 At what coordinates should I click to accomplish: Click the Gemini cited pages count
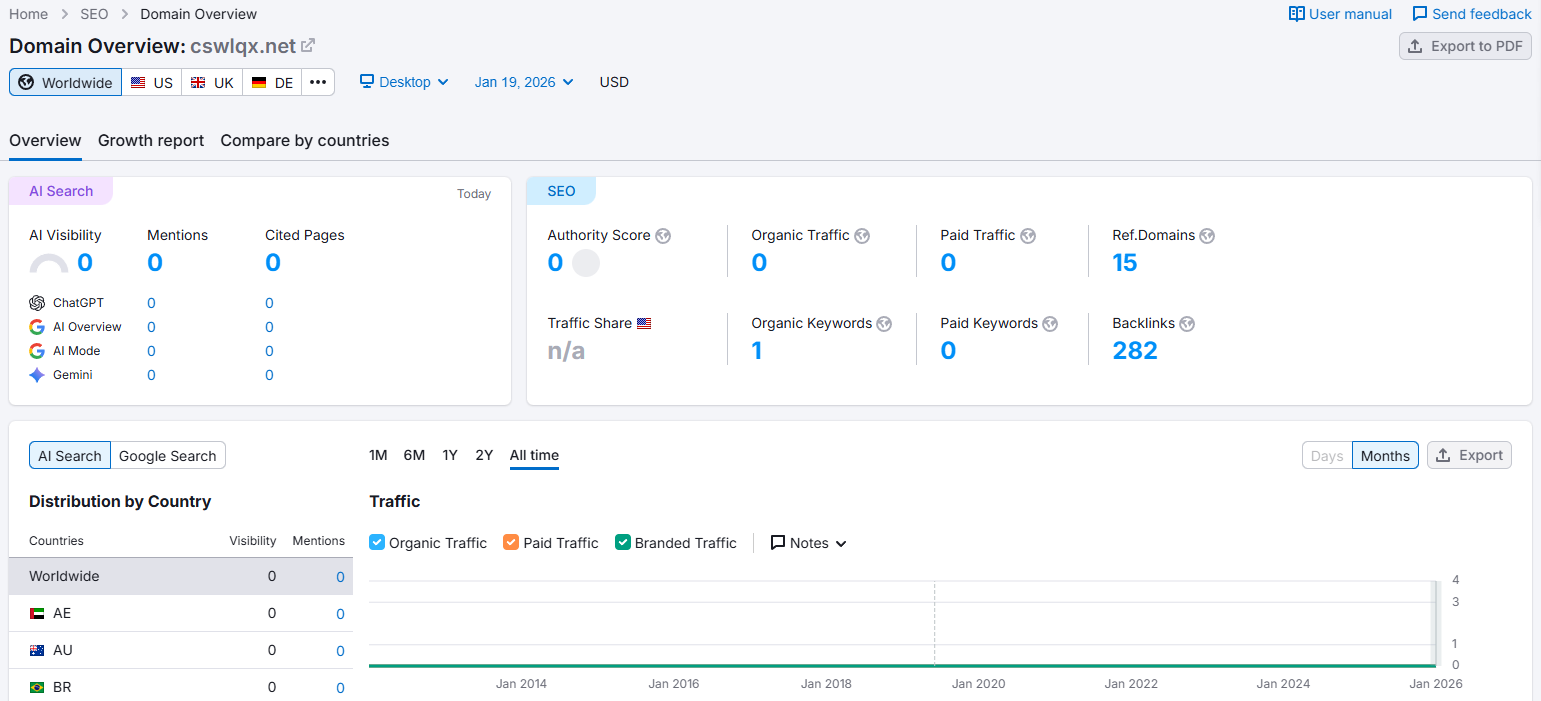[269, 375]
